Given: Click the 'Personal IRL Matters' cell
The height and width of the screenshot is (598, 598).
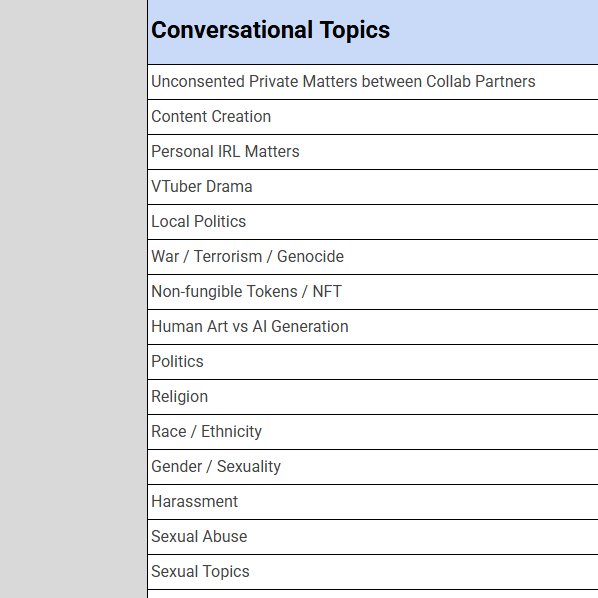Looking at the screenshot, I should click(373, 152).
